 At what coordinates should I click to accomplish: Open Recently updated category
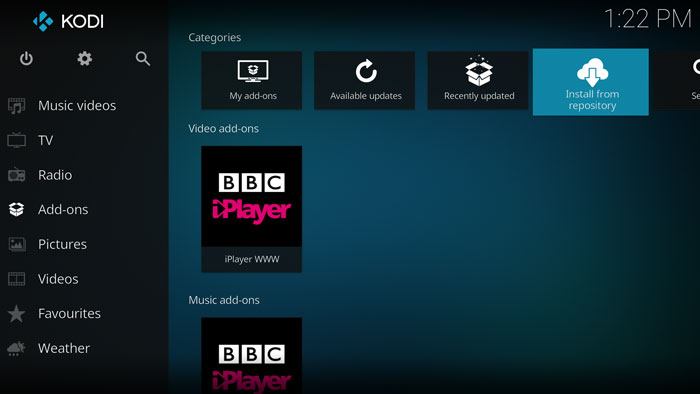click(x=478, y=80)
